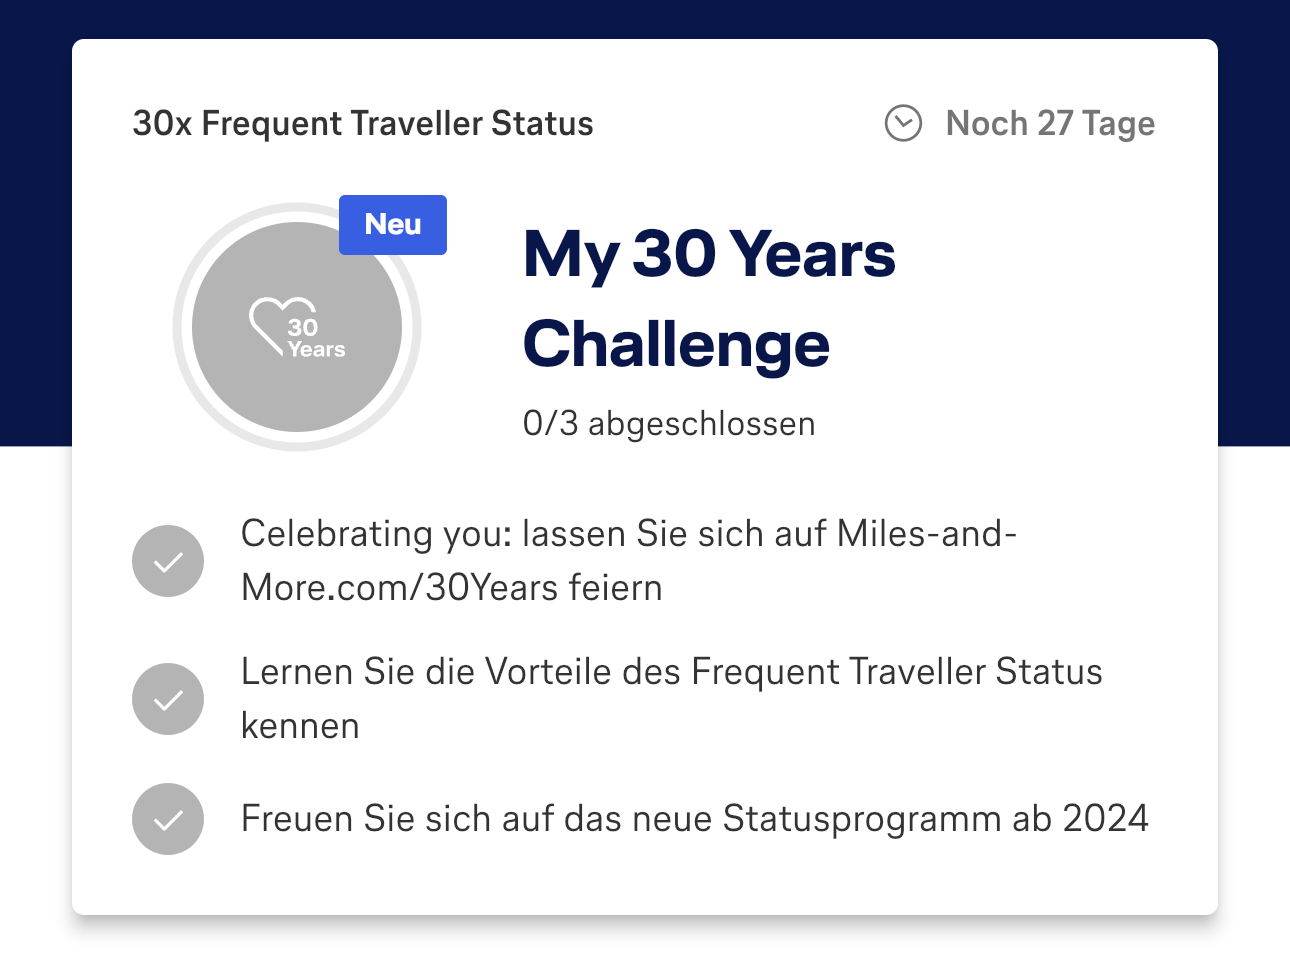1290x959 pixels.
Task: Click the "30x Frequent Traveller Status" heading
Action: point(363,124)
